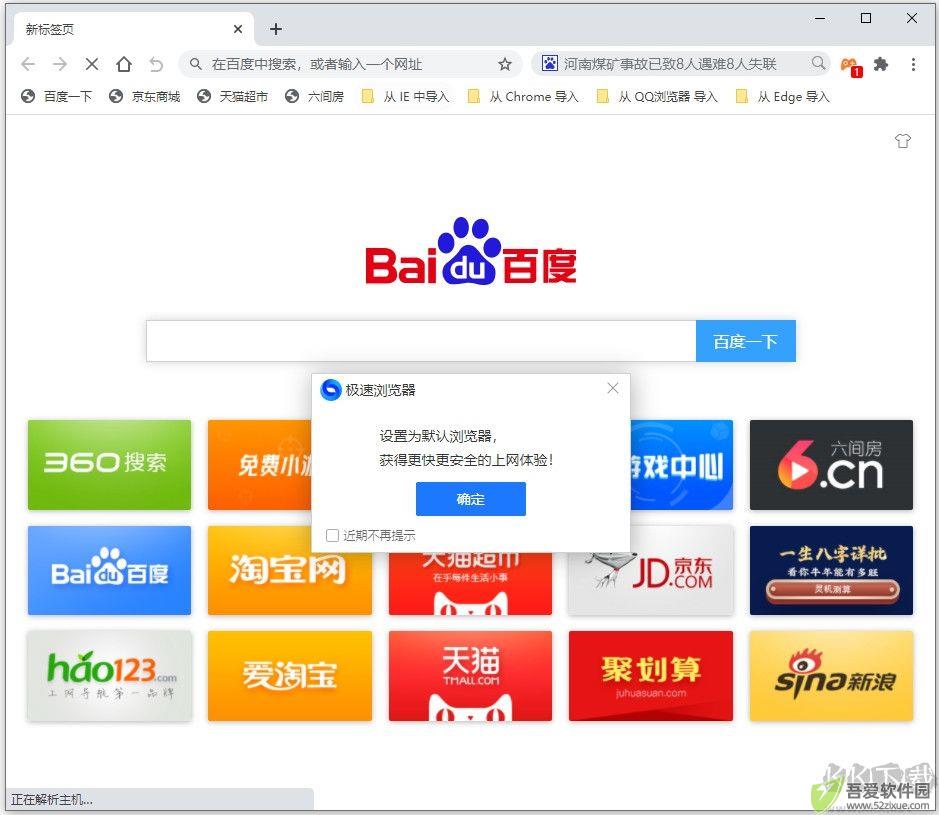Expand the 从 Edge 导入 bookmark folder
939x815 pixels.
(x=782, y=96)
